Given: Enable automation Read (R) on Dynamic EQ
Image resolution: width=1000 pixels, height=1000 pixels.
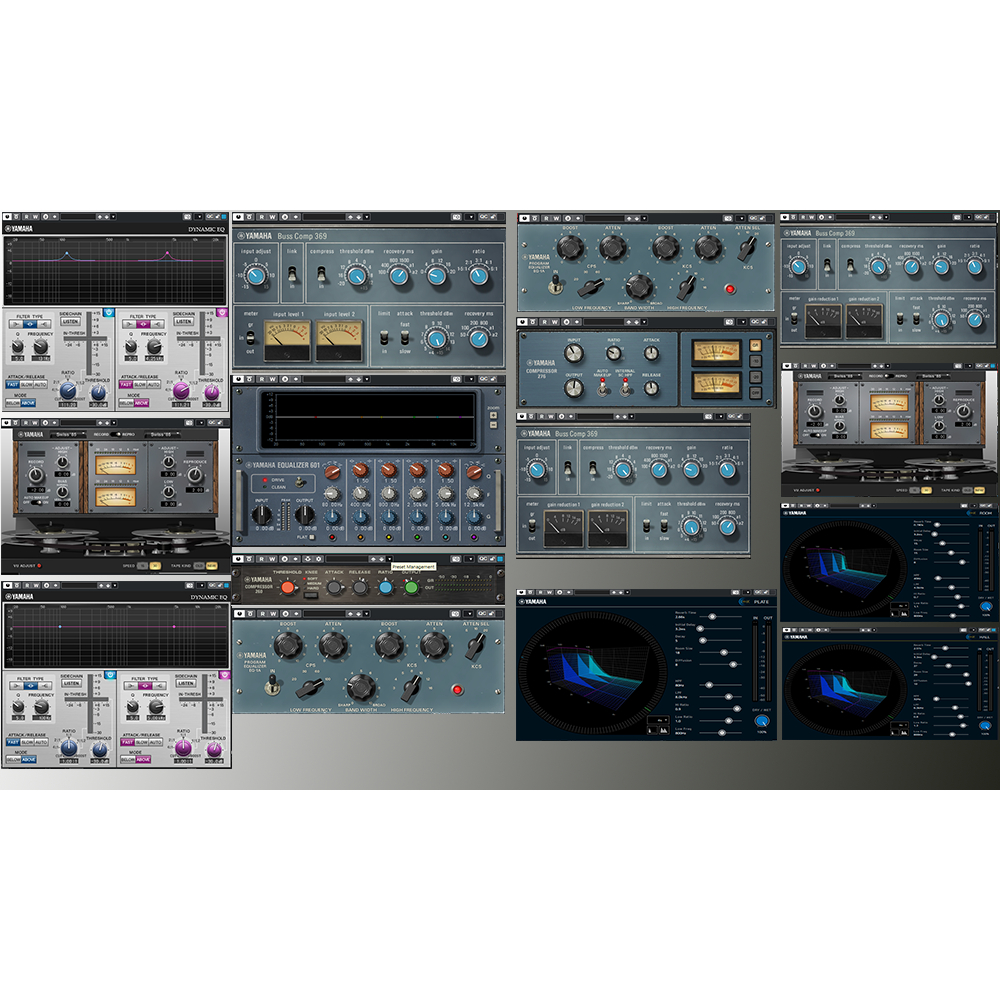Looking at the screenshot, I should click(26, 216).
